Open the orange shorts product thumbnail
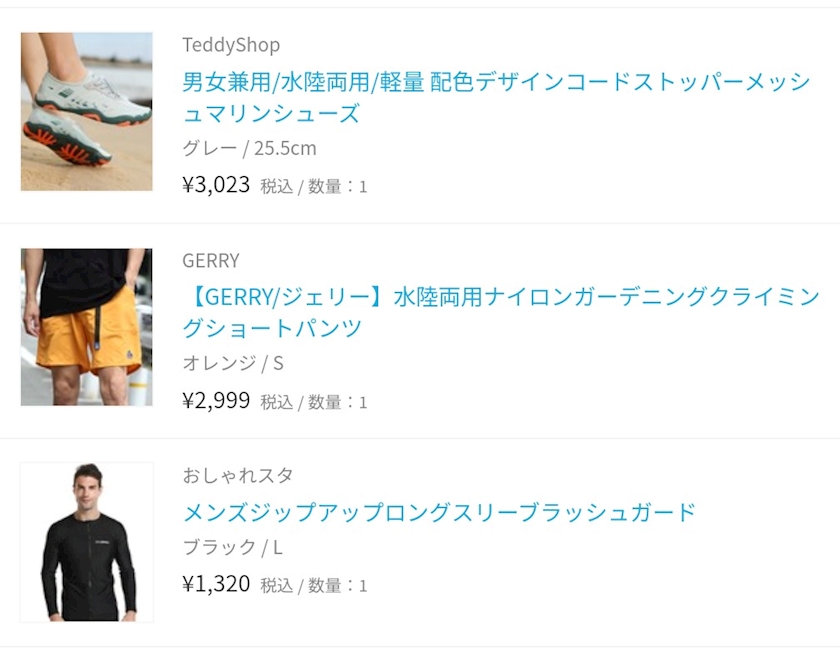Viewport: 840px width, 650px height. pos(87,327)
